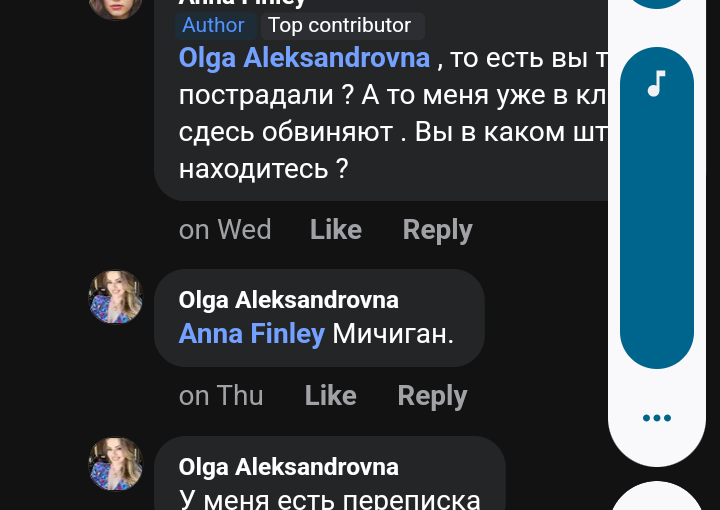Open Olga Aleksandrovna's name above the переписка comment
Image resolution: width=720 pixels, height=510 pixels.
(288, 467)
